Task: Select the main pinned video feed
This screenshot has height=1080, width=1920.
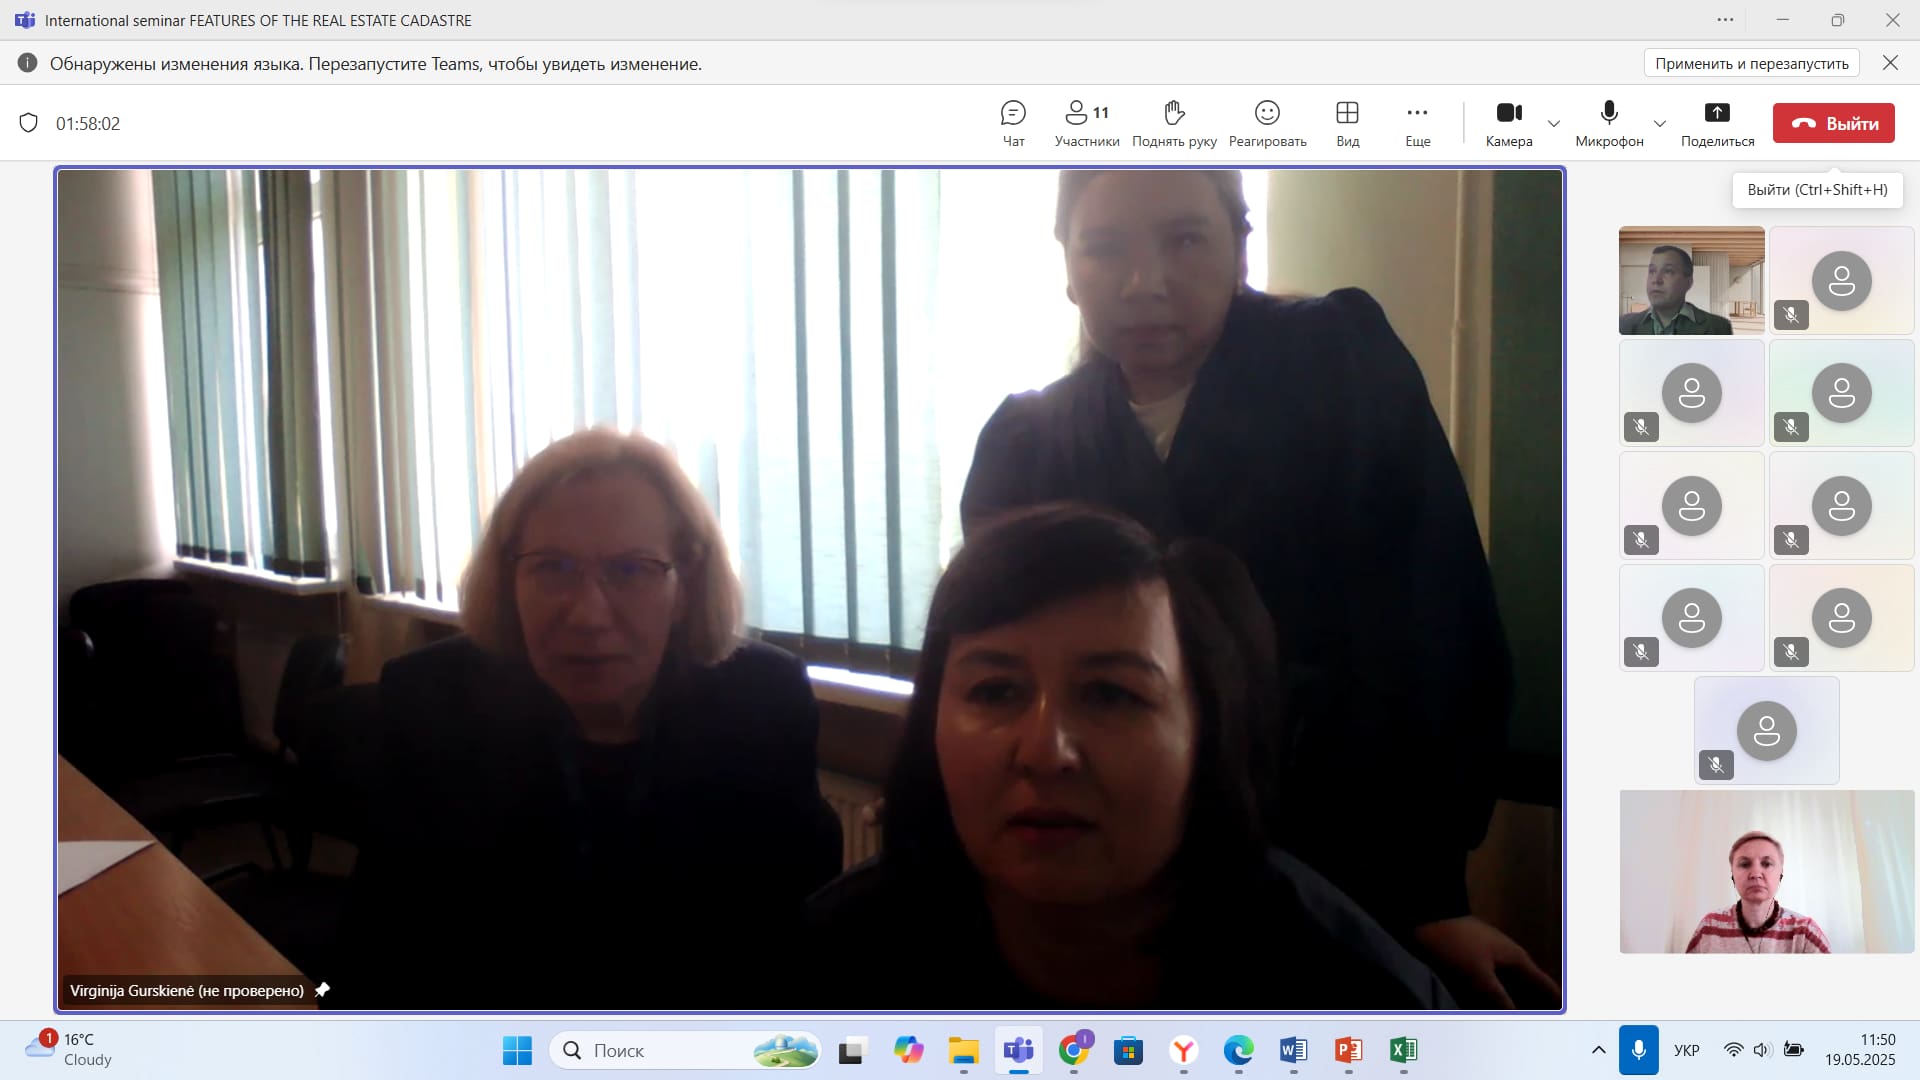Action: pyautogui.click(x=810, y=590)
